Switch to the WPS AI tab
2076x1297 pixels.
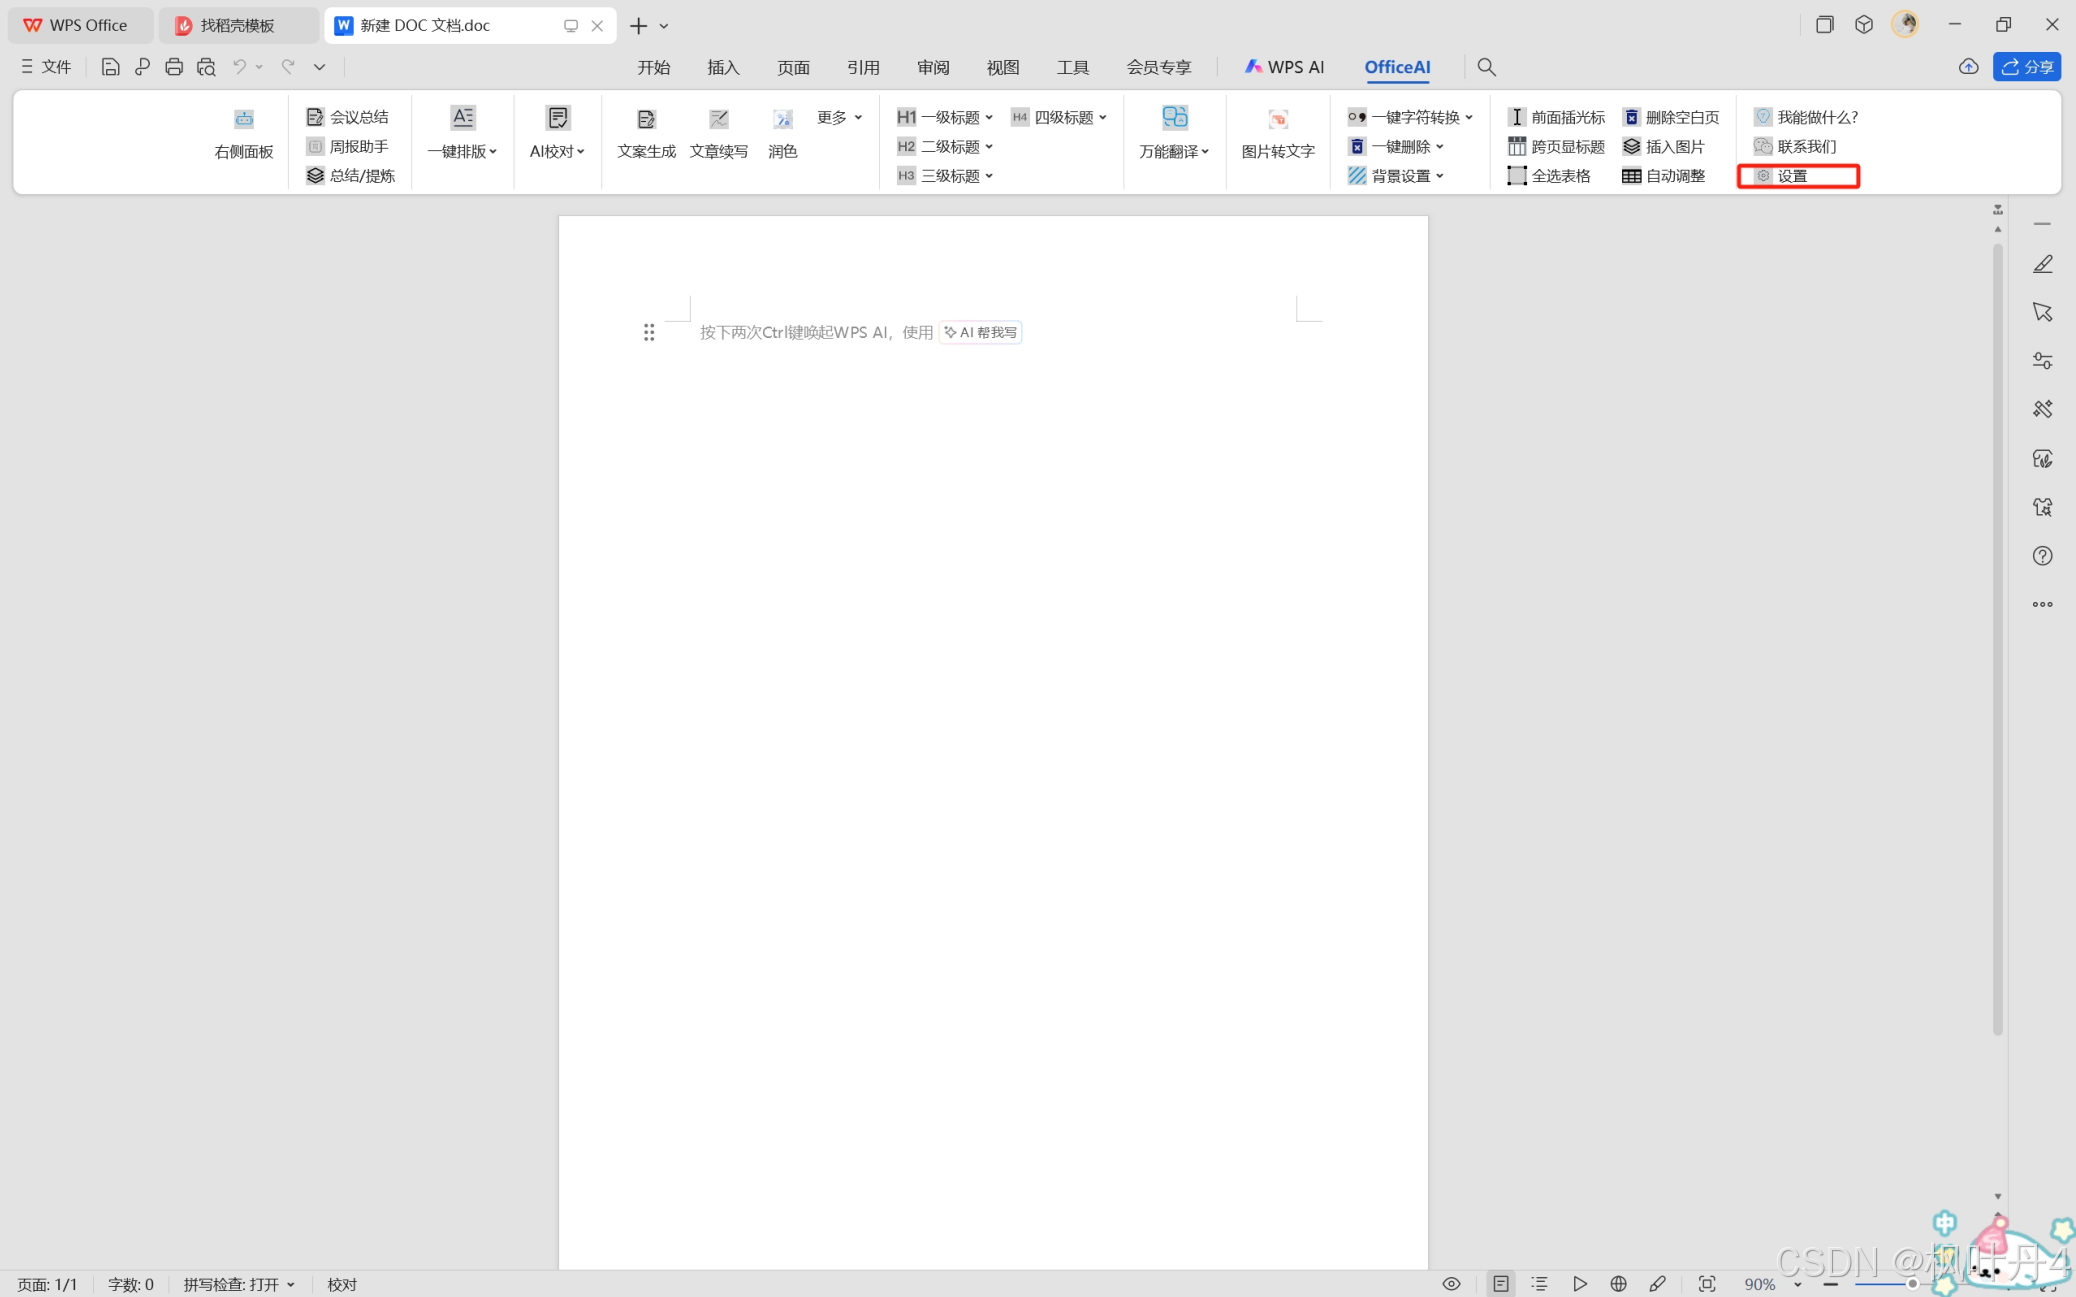[1284, 67]
